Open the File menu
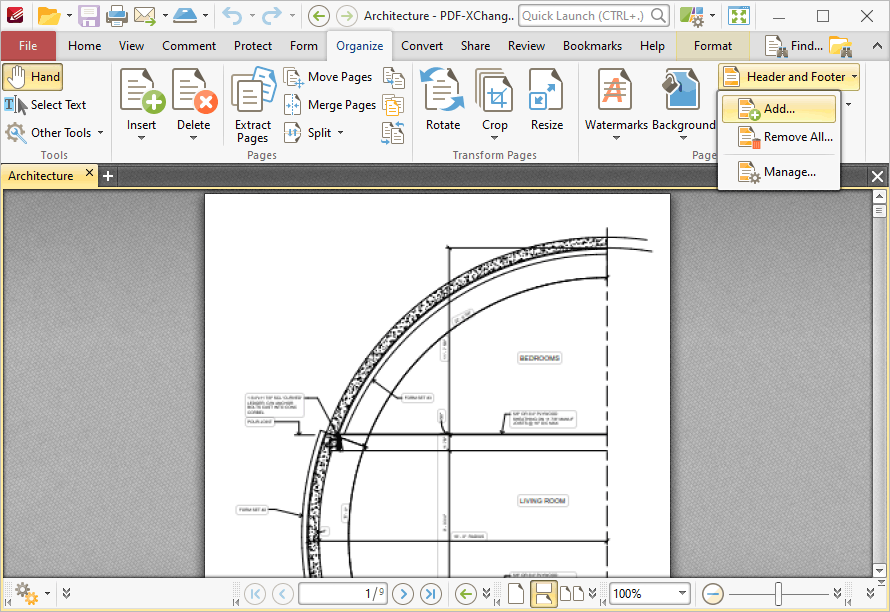The width and height of the screenshot is (890, 612). point(29,45)
